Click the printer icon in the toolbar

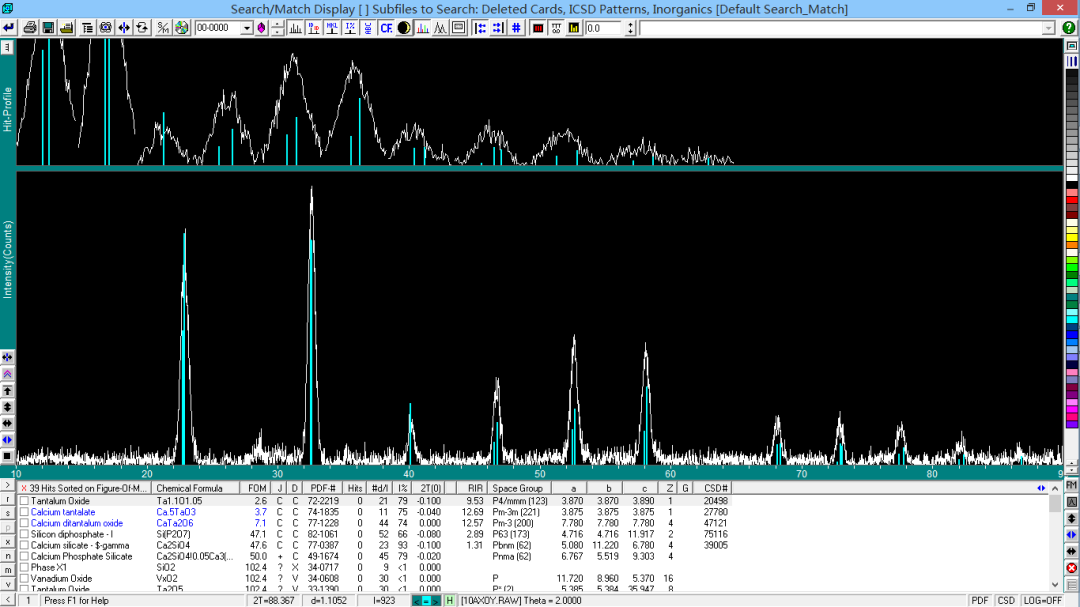tap(29, 28)
